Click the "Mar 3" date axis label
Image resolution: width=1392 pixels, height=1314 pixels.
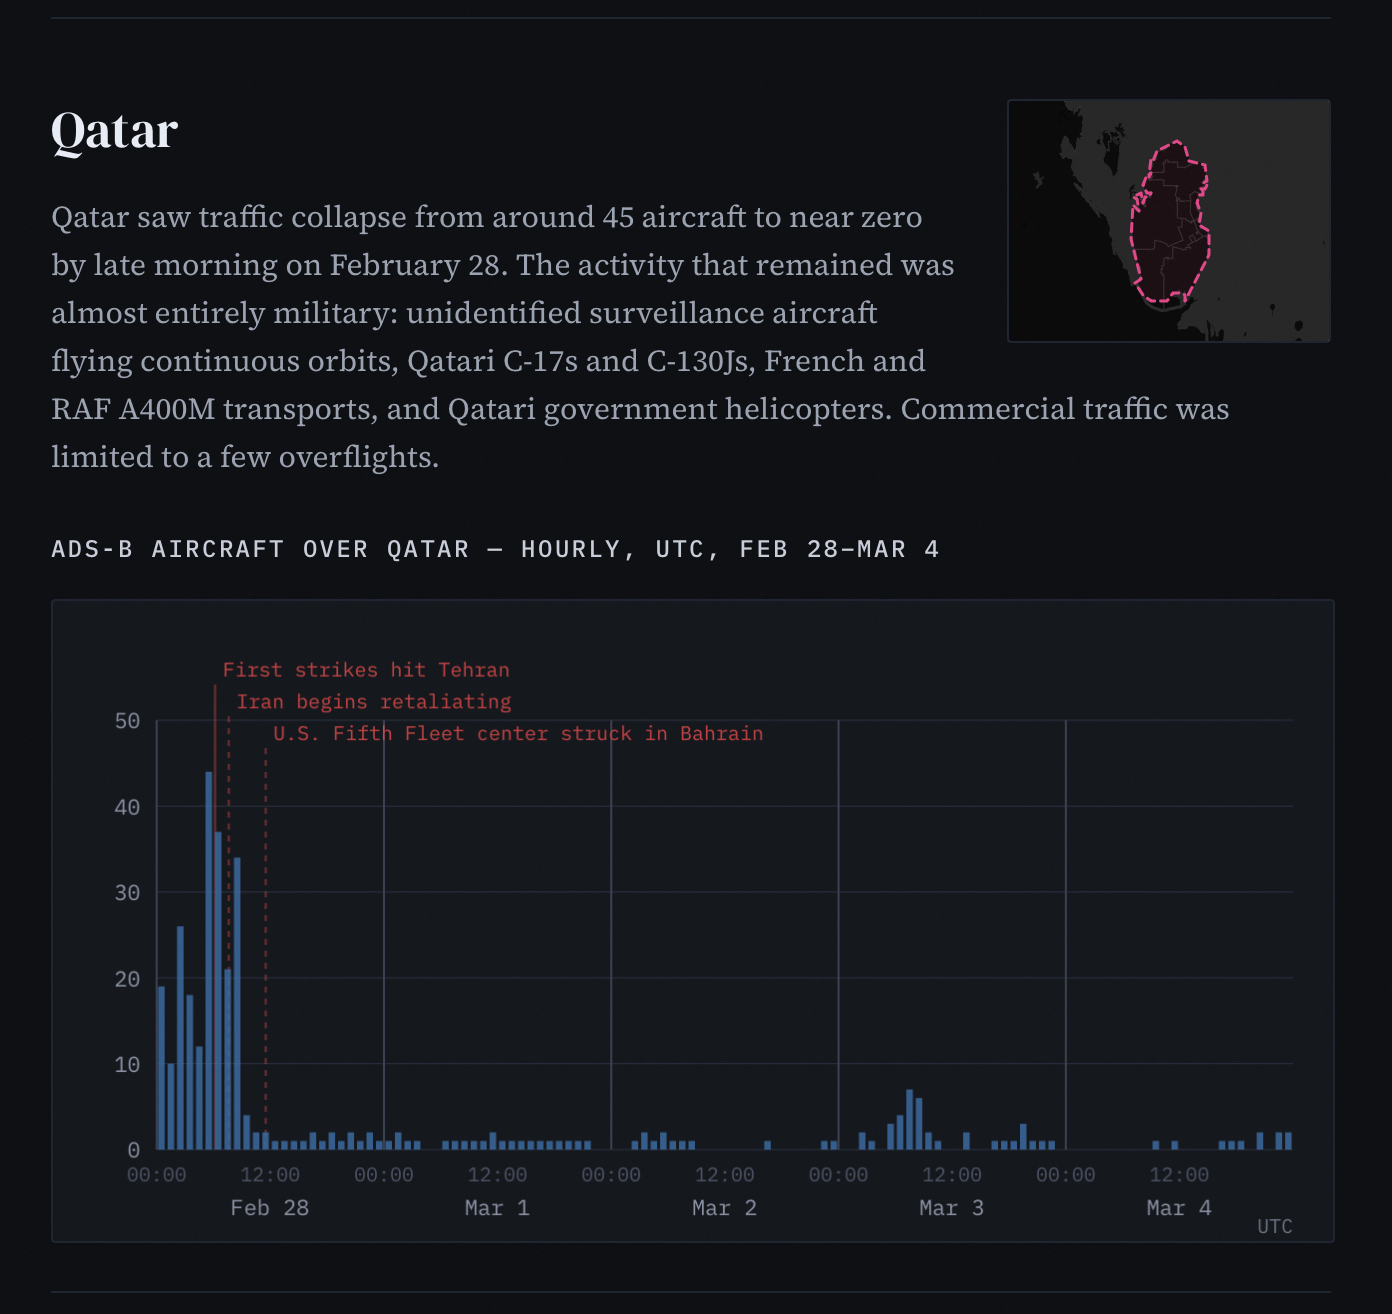pyautogui.click(x=951, y=1208)
